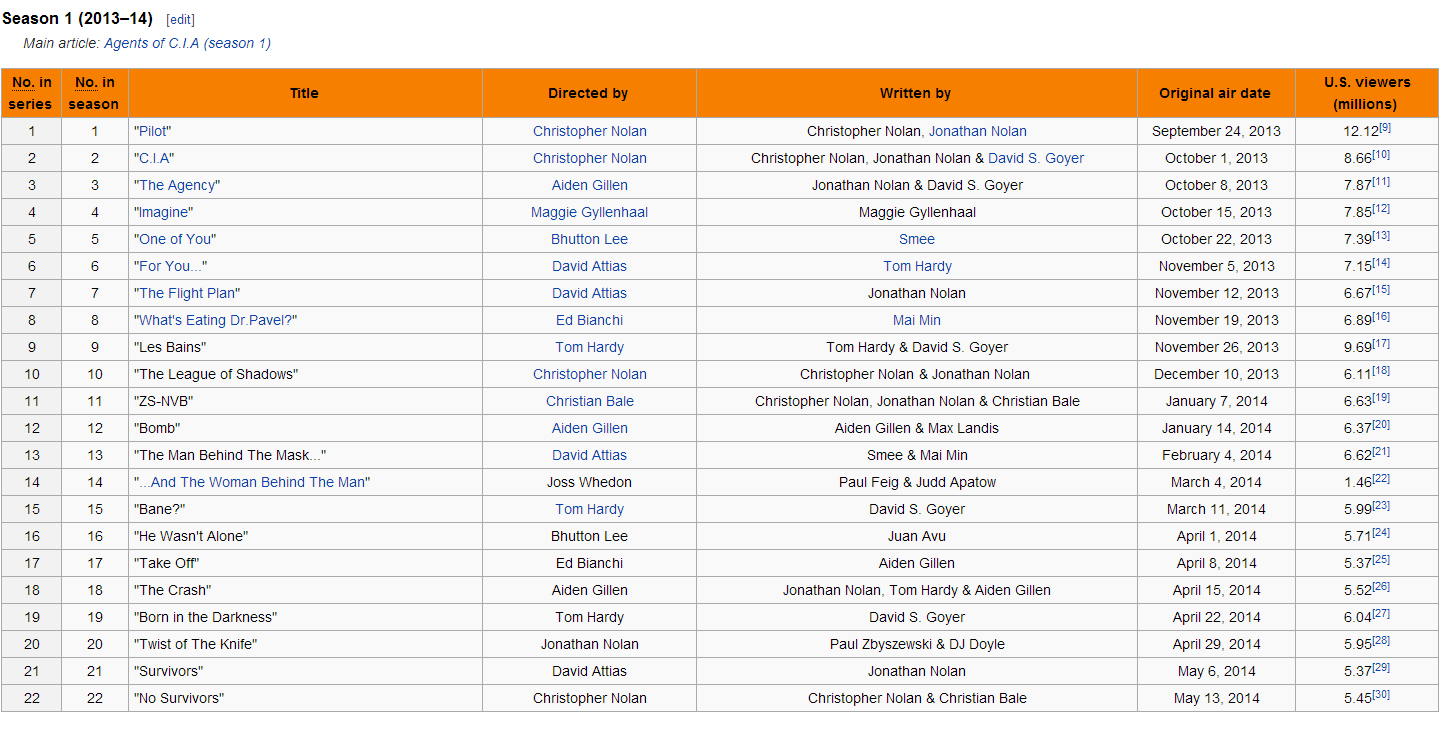Click David S. Goyer link in C.I.A row
This screenshot has width=1442, height=731.
click(1036, 158)
